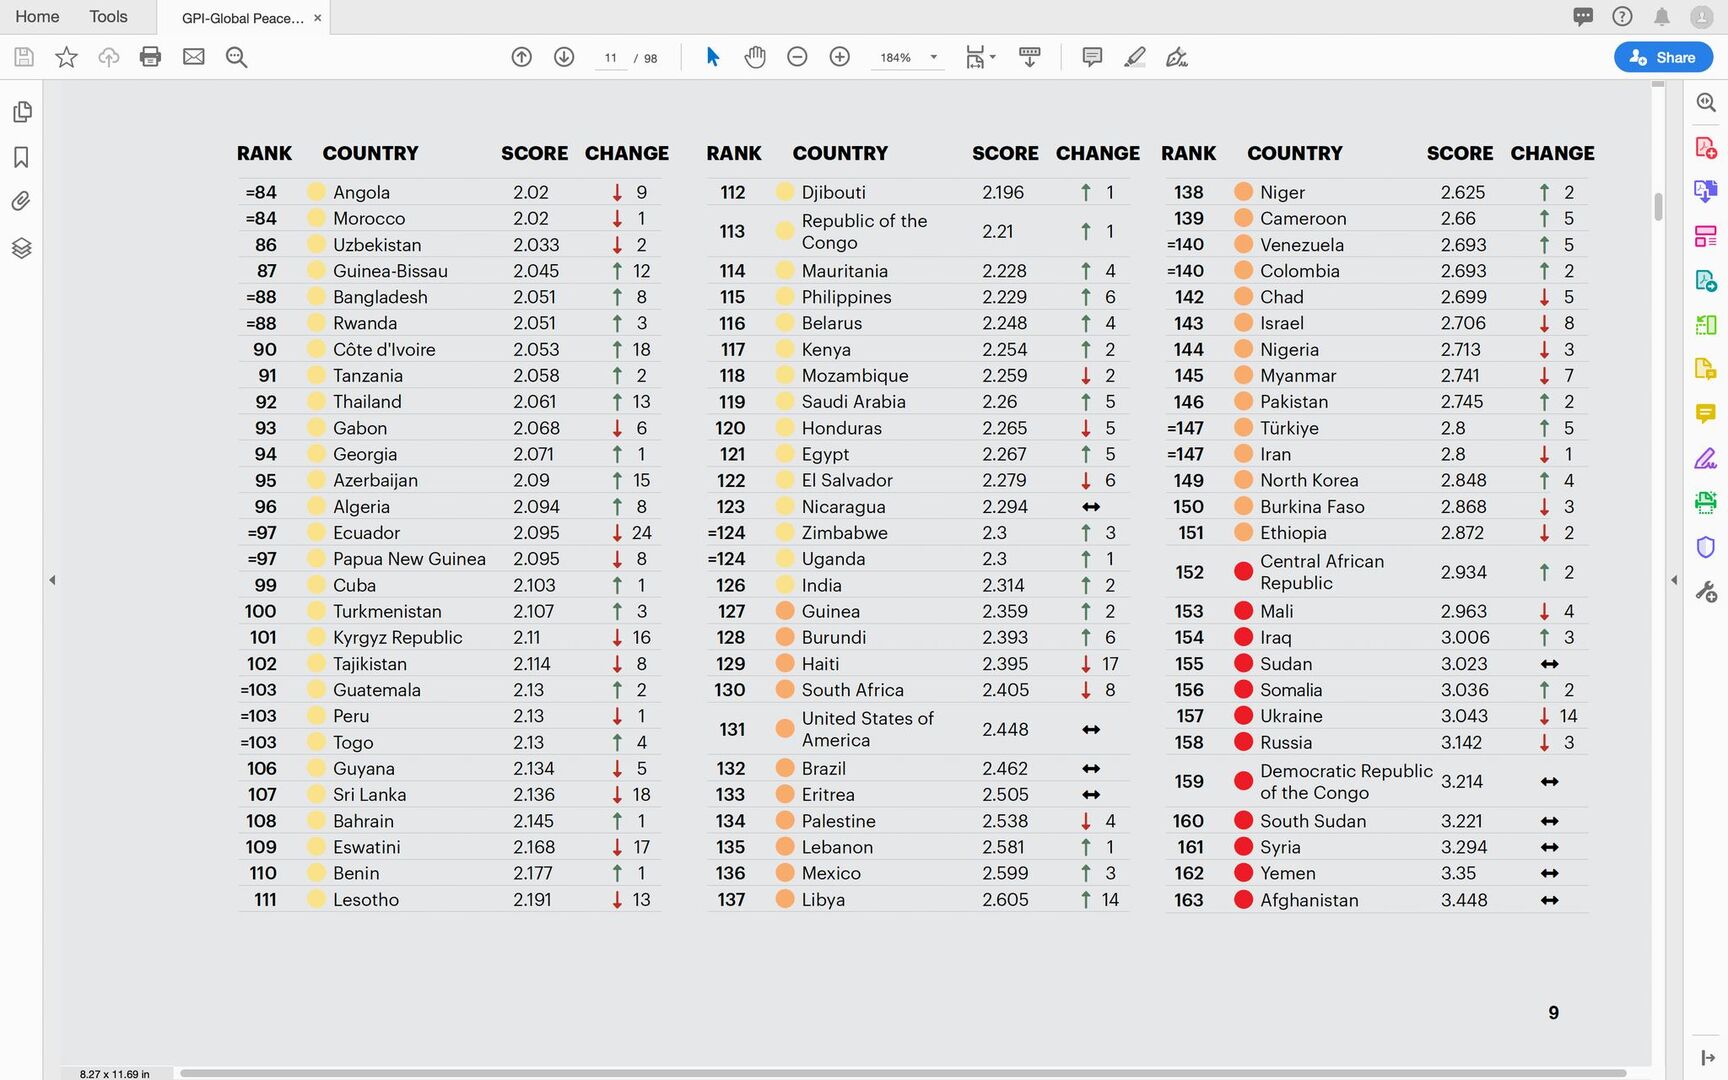Activate the Selection arrow tool
This screenshot has height=1080, width=1728.
click(x=712, y=57)
